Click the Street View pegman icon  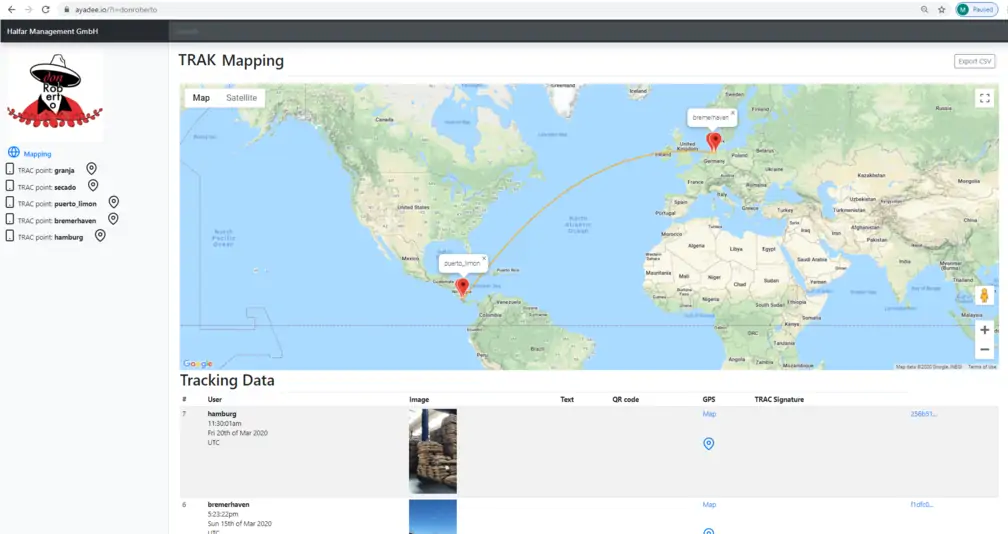pos(984,296)
